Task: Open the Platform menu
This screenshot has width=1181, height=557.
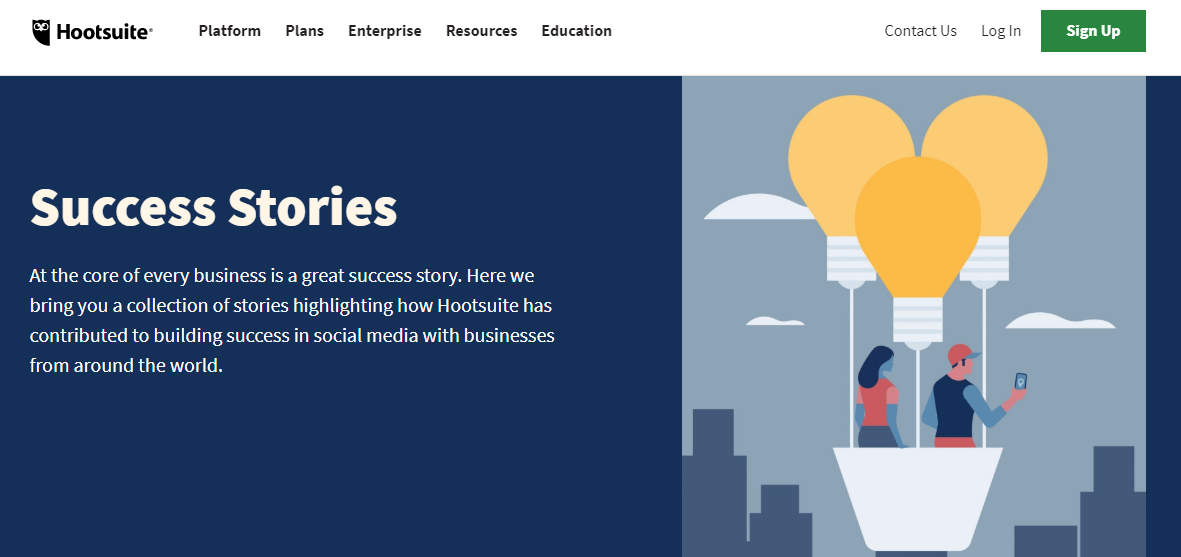Action: (x=230, y=31)
